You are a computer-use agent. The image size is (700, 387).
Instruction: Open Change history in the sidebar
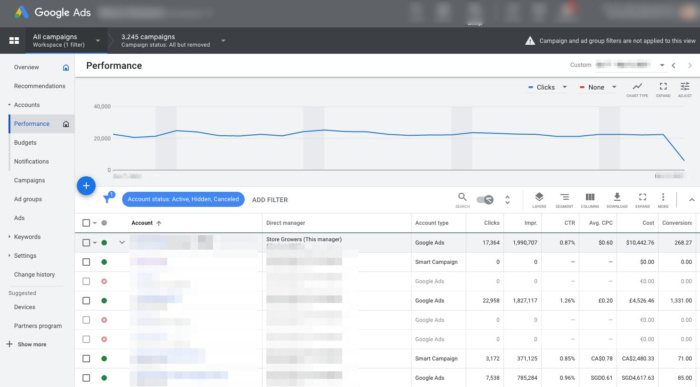[x=34, y=275]
